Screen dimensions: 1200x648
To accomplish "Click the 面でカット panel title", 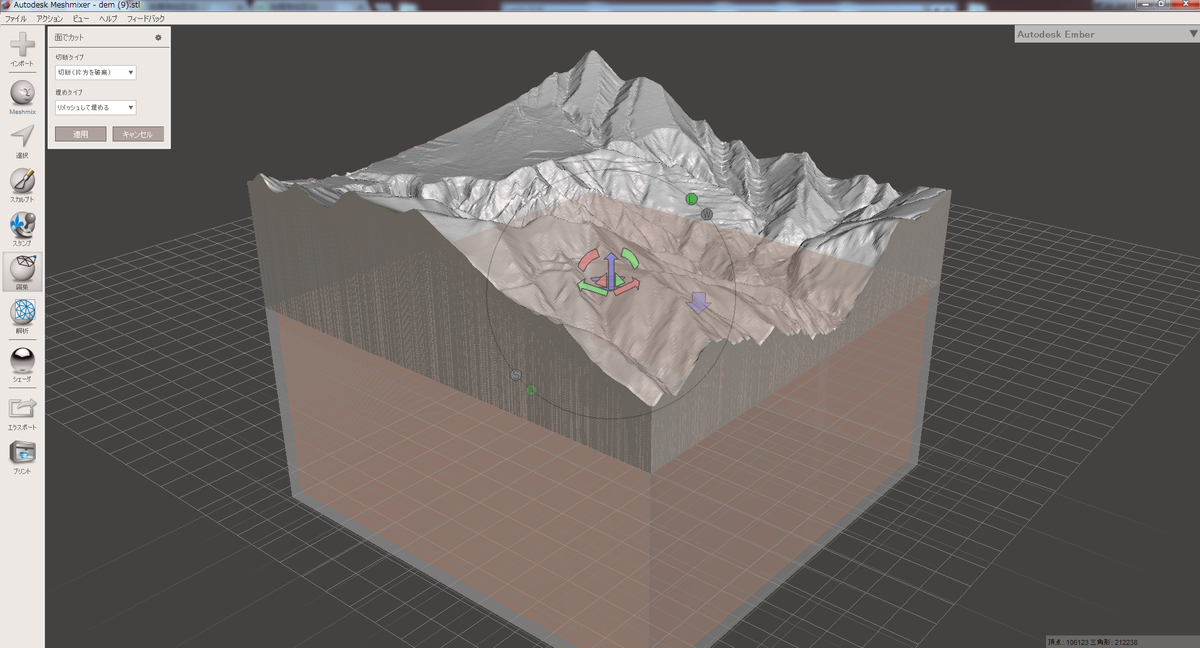I will click(x=70, y=37).
